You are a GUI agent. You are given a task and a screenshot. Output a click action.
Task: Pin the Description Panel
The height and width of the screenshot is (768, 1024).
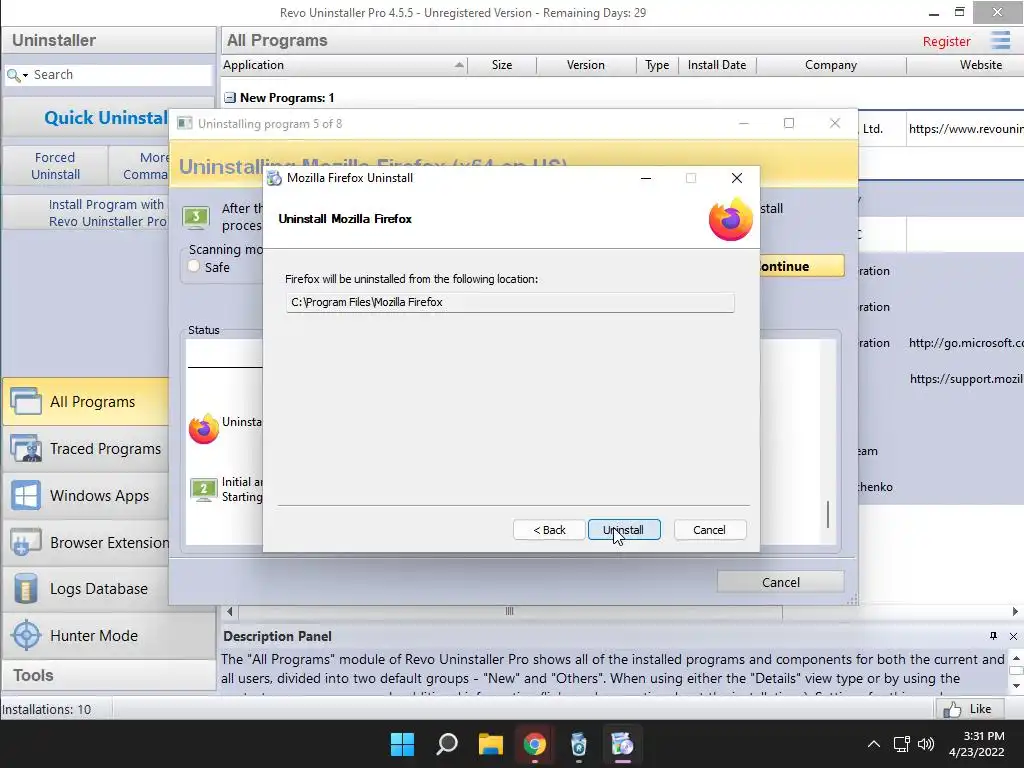click(x=993, y=635)
